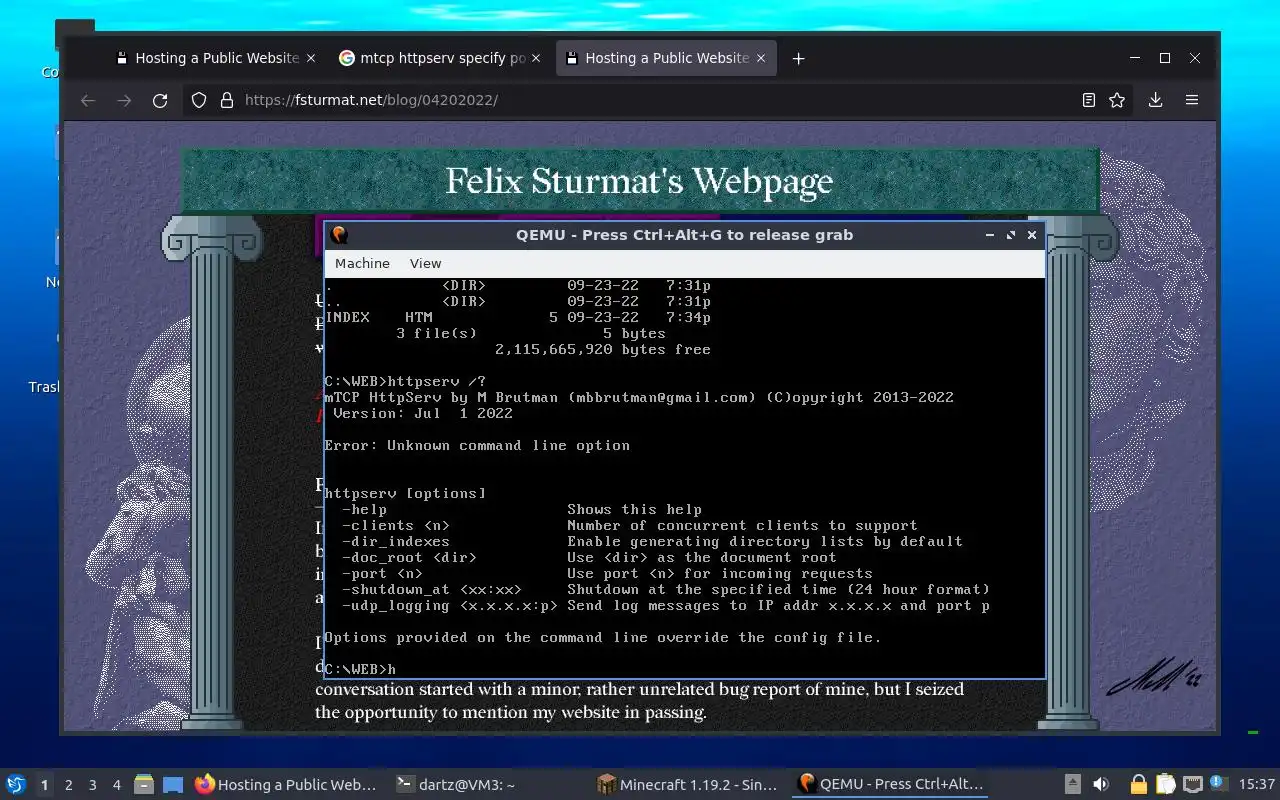Close the active Hosting a Public Website tab
The image size is (1280, 800).
click(x=761, y=58)
